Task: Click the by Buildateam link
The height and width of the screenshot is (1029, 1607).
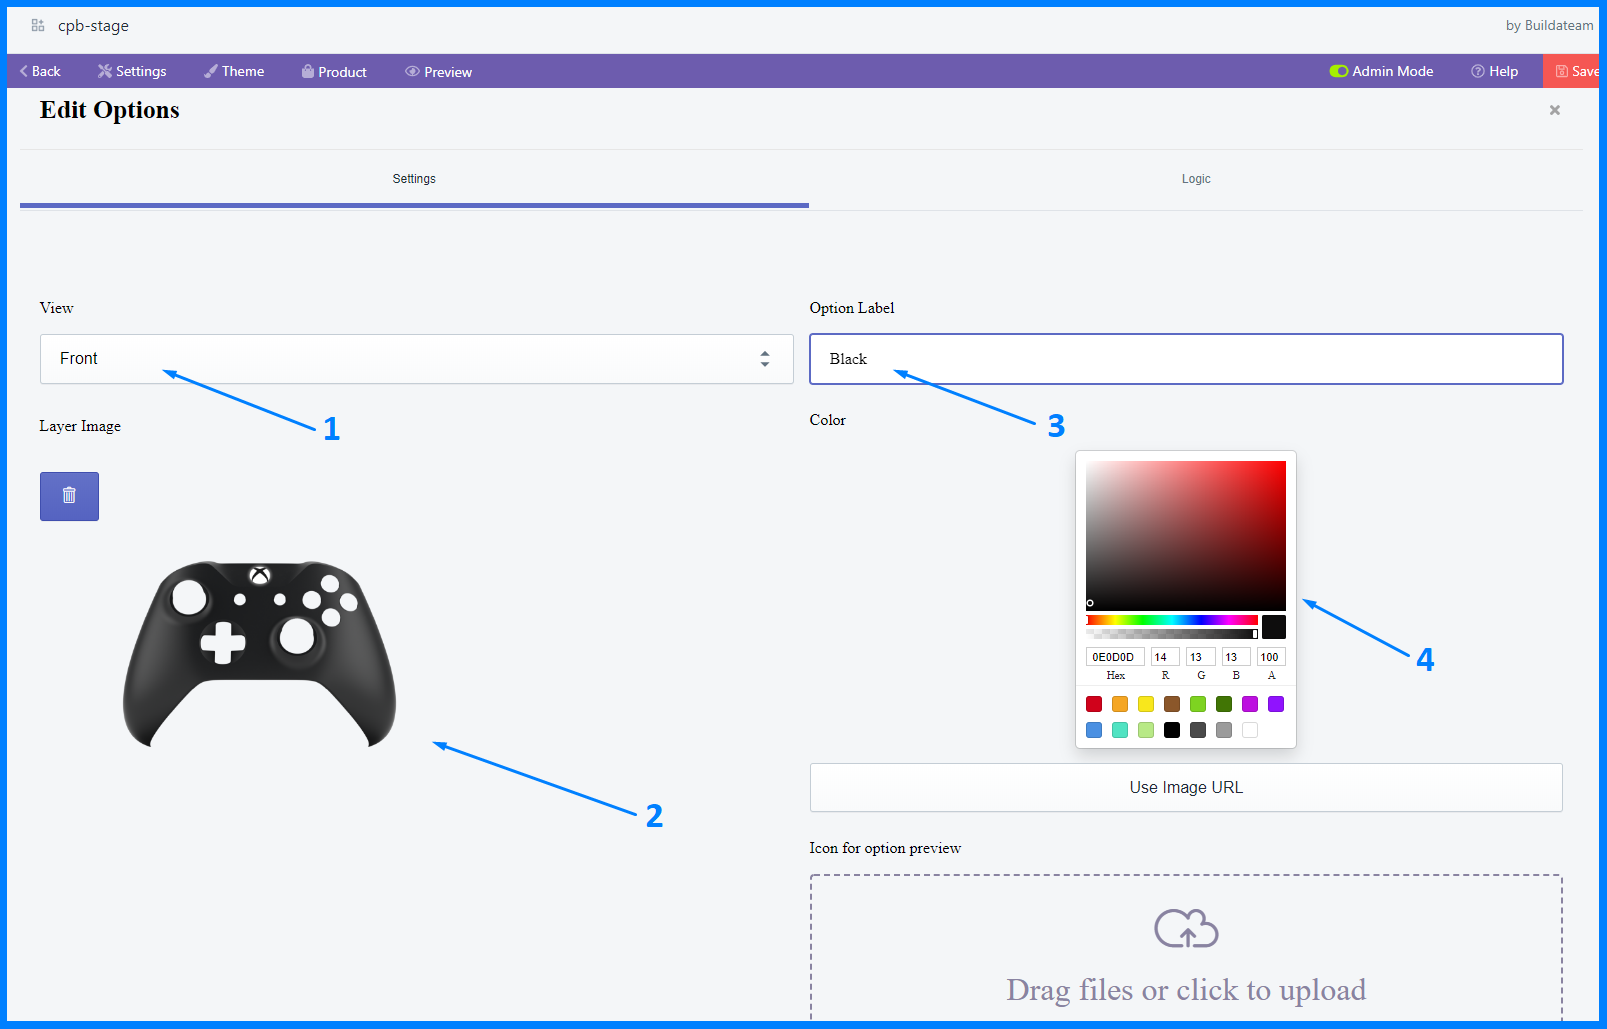Action: point(1549,25)
